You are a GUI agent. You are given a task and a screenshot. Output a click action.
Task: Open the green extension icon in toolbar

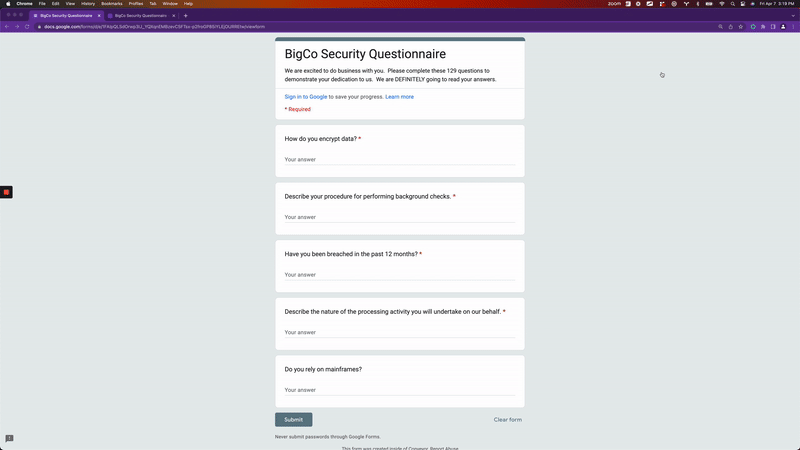tap(753, 27)
